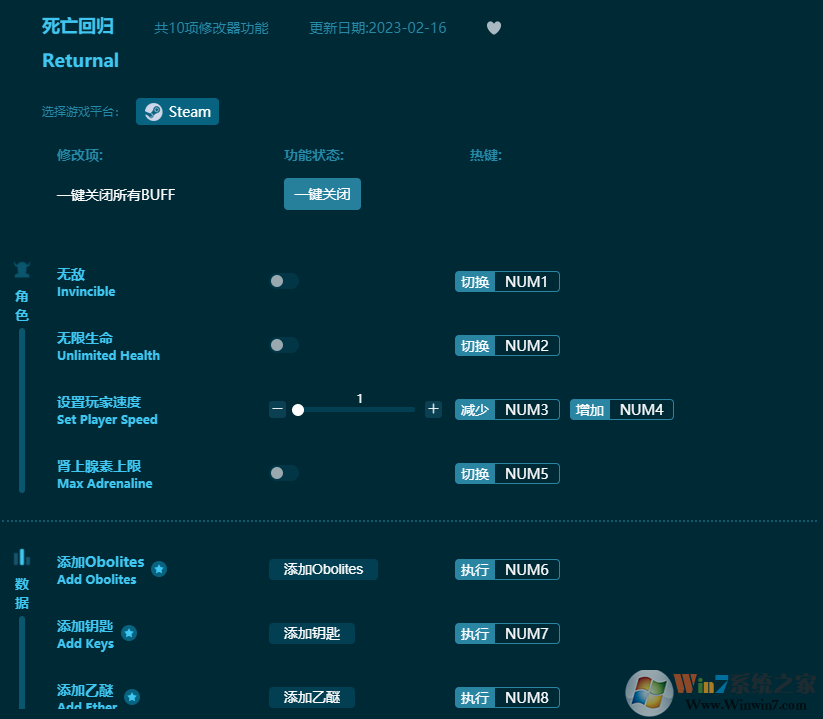Screen dimensions: 823x719
Task: Click the 热键 column header
Action: (486, 155)
